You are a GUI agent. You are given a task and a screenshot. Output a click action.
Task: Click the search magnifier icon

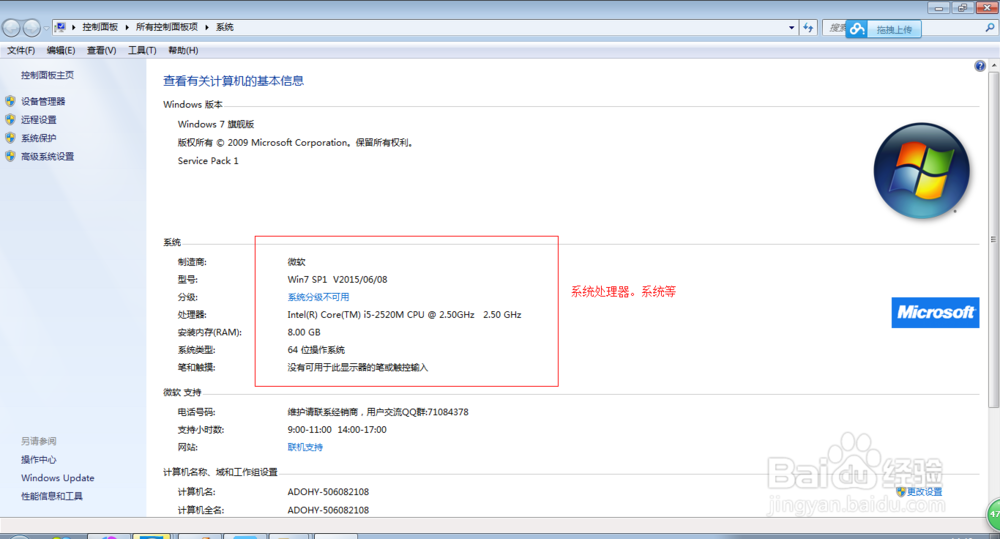990,27
